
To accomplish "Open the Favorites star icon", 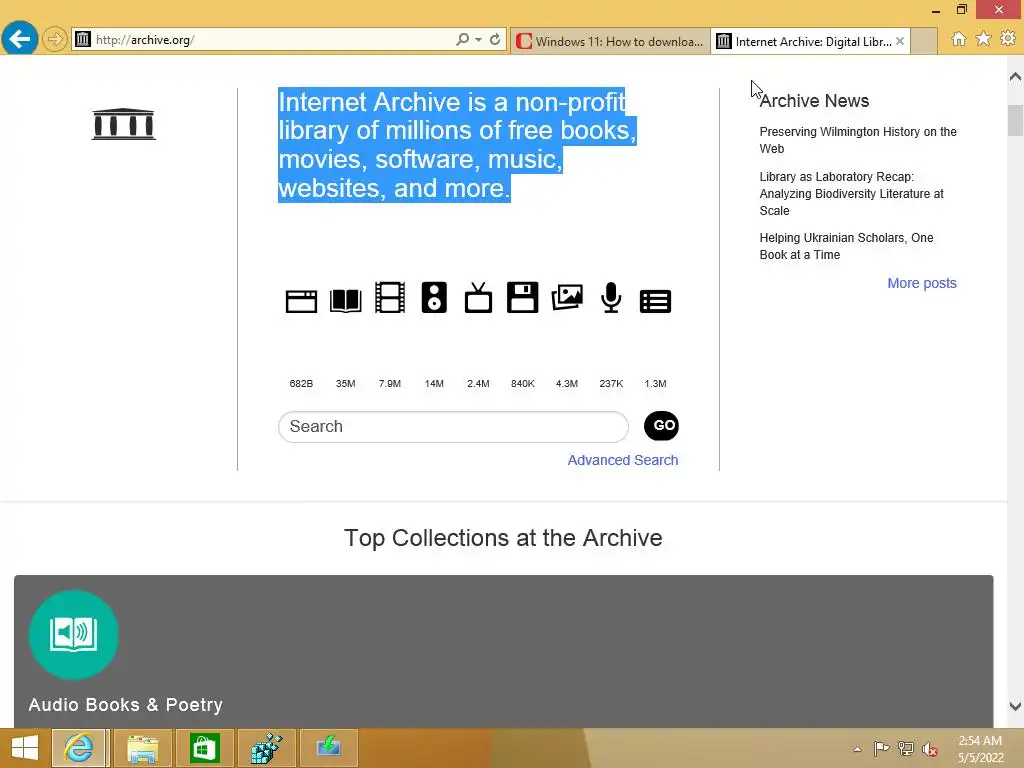I will pos(983,39).
